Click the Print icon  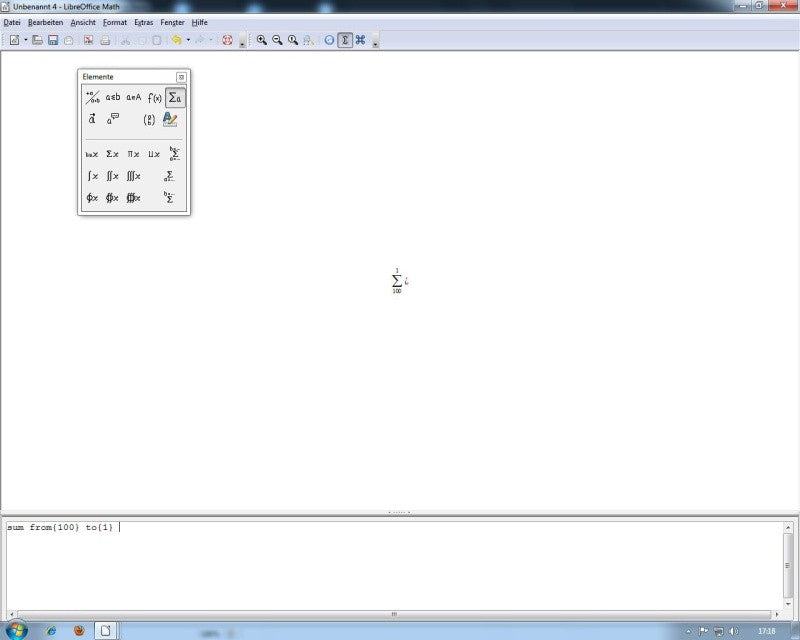105,40
